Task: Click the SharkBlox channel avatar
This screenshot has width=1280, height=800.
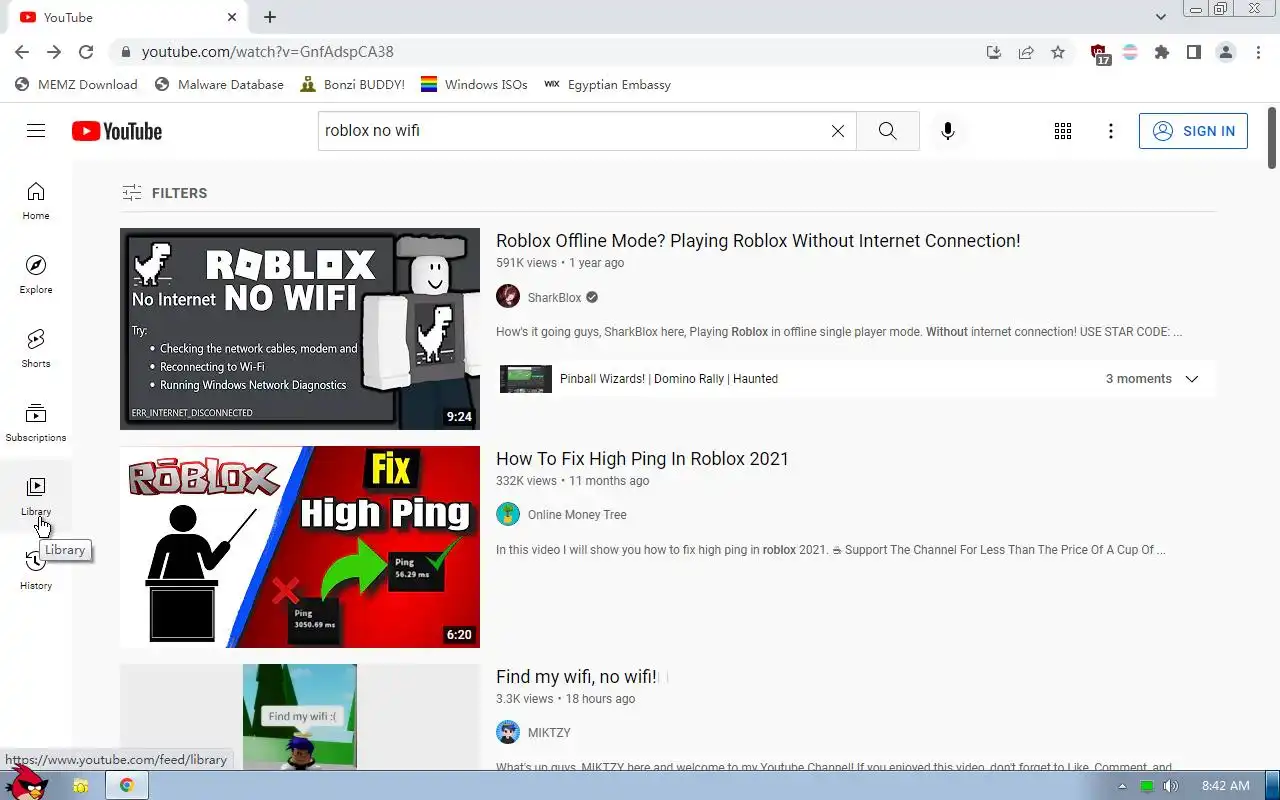Action: pos(508,297)
